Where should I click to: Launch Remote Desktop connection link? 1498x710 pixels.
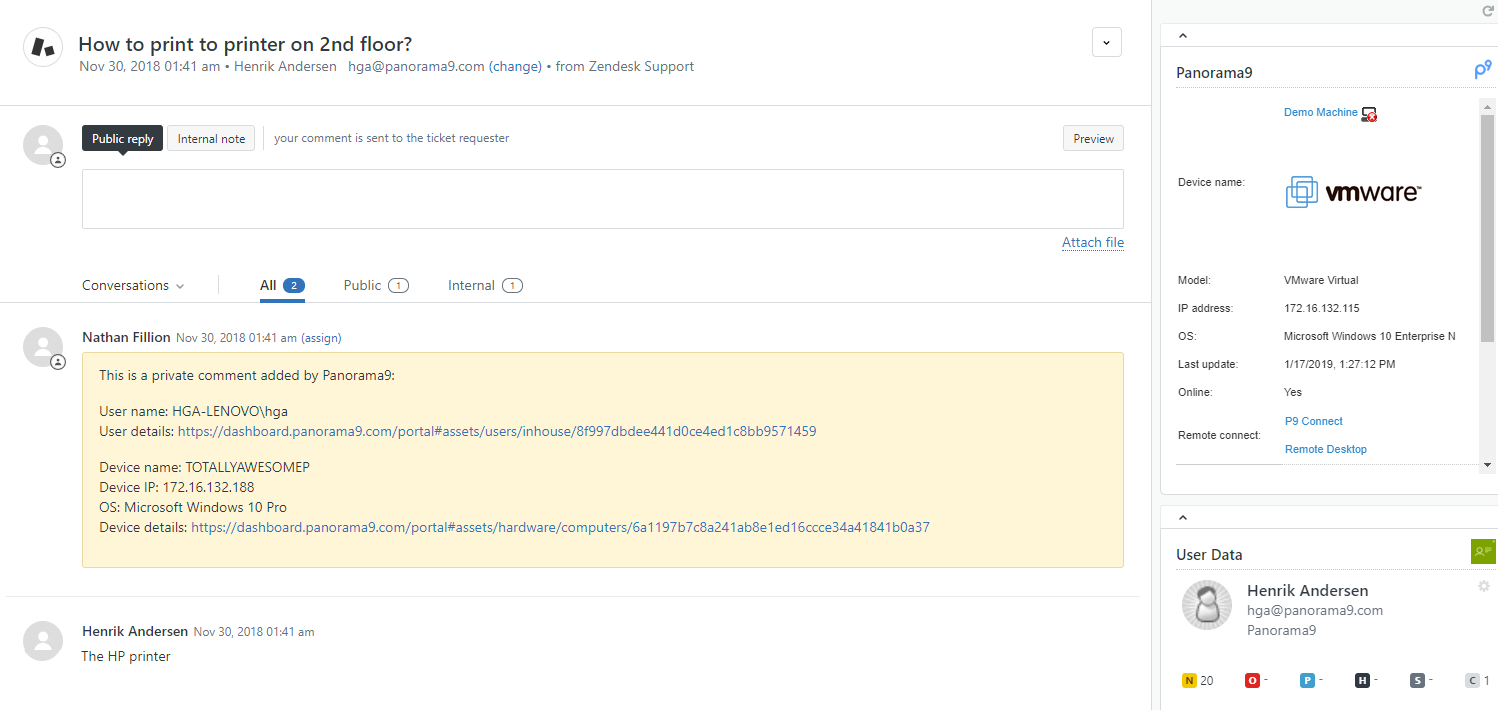[1326, 449]
